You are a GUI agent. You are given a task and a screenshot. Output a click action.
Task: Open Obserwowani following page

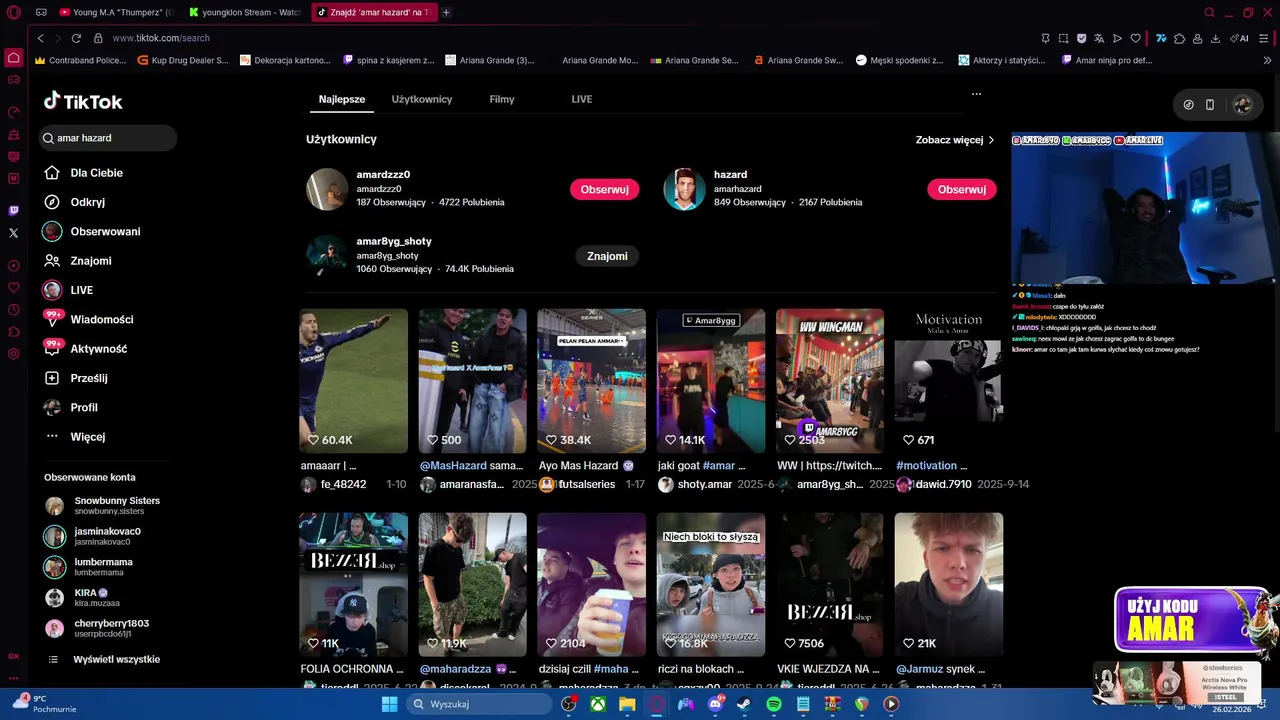[x=91, y=231]
